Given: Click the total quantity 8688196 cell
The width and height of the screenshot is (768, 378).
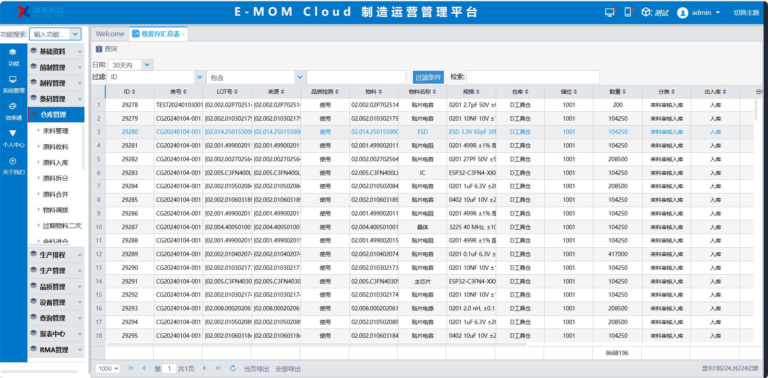Looking at the screenshot, I should (x=617, y=353).
